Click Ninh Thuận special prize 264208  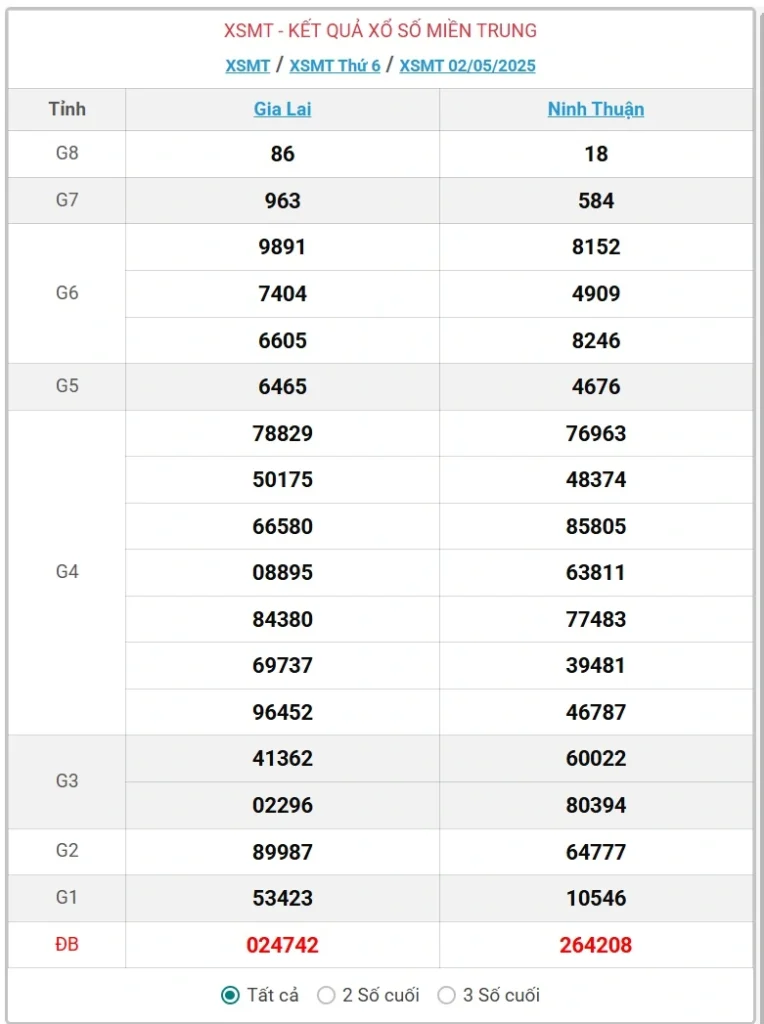click(596, 945)
